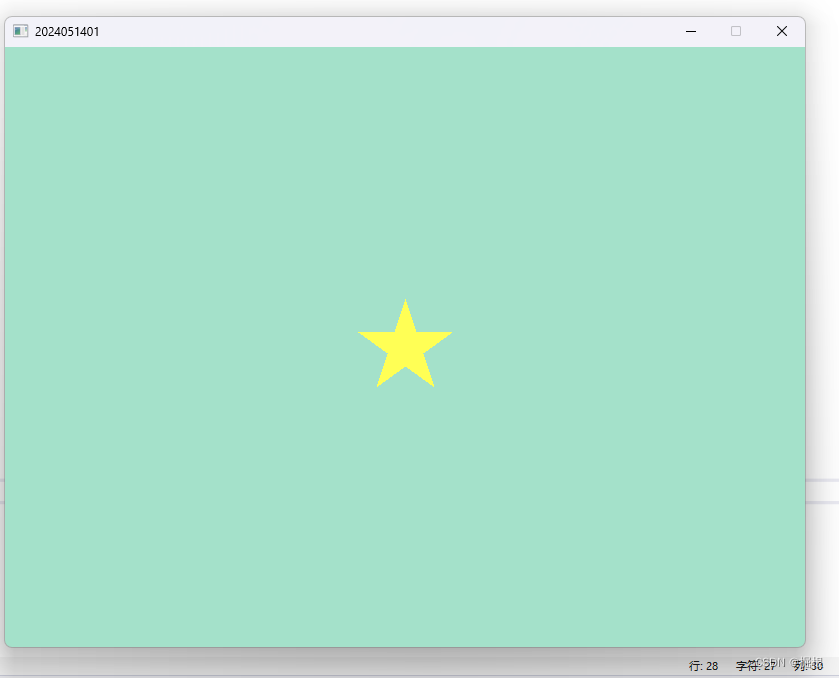Click the center of the yellow star
839x678 pixels.
coord(405,345)
